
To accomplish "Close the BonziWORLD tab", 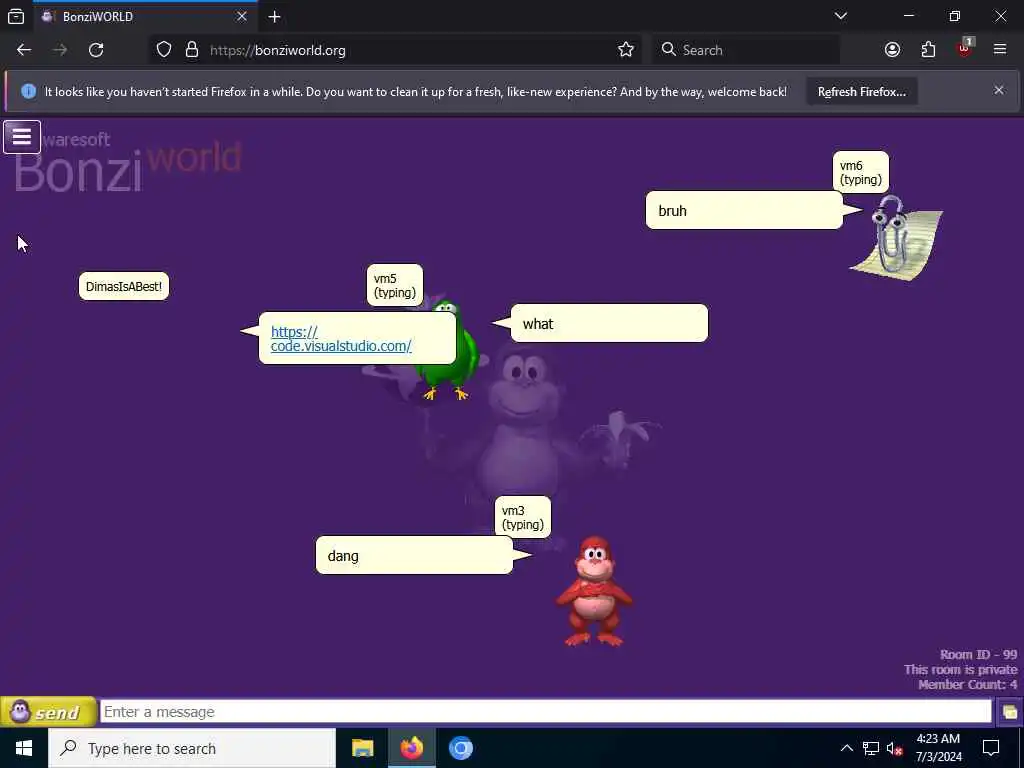I will (242, 17).
